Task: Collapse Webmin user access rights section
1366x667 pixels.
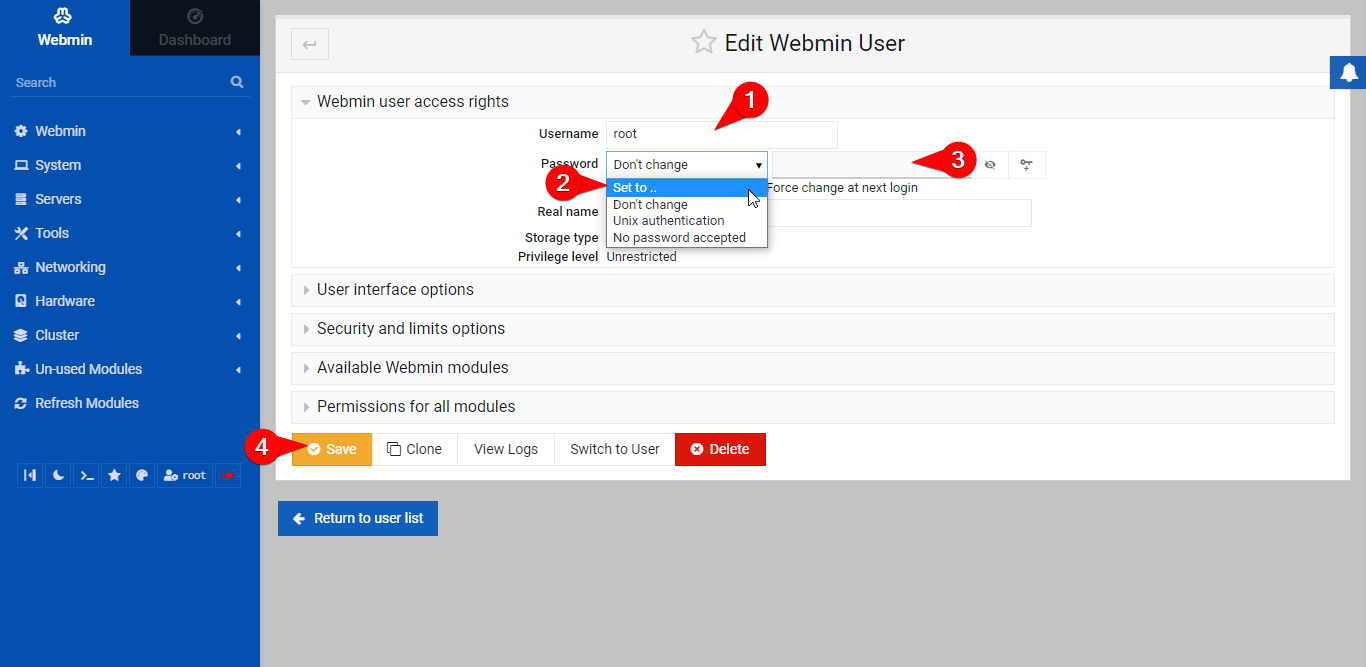Action: [813, 102]
